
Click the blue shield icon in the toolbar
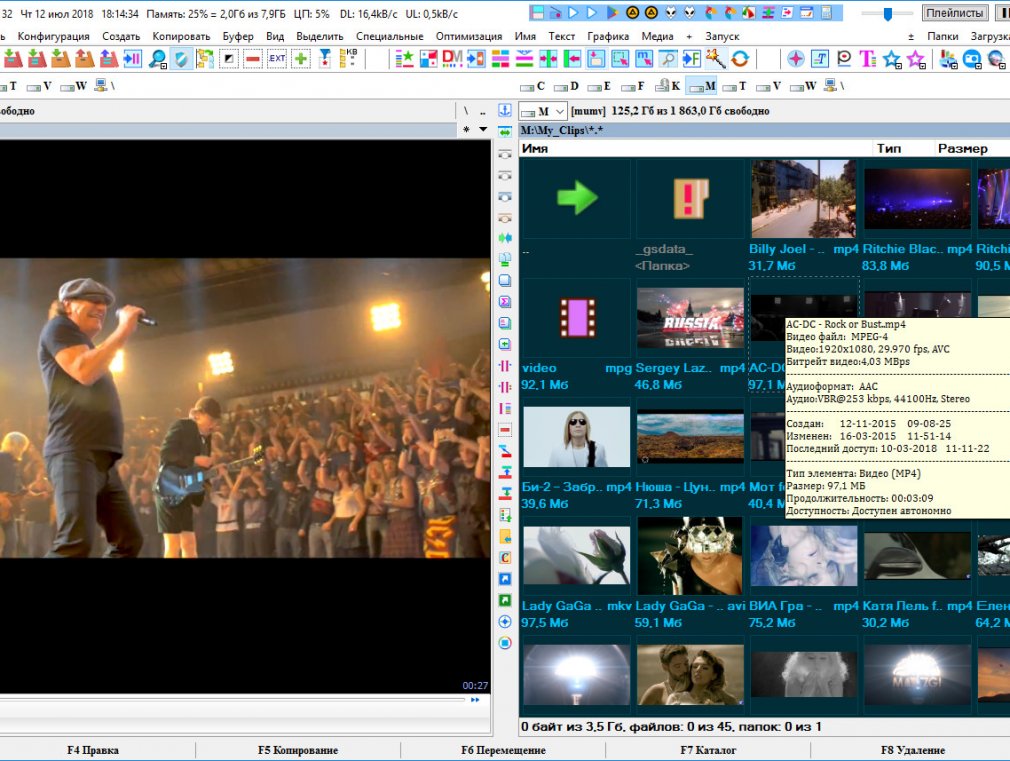181,59
